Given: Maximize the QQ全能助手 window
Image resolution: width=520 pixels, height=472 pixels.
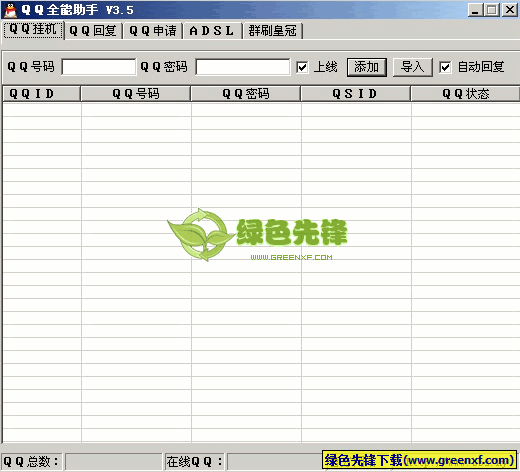Looking at the screenshot, I should pyautogui.click(x=492, y=10).
